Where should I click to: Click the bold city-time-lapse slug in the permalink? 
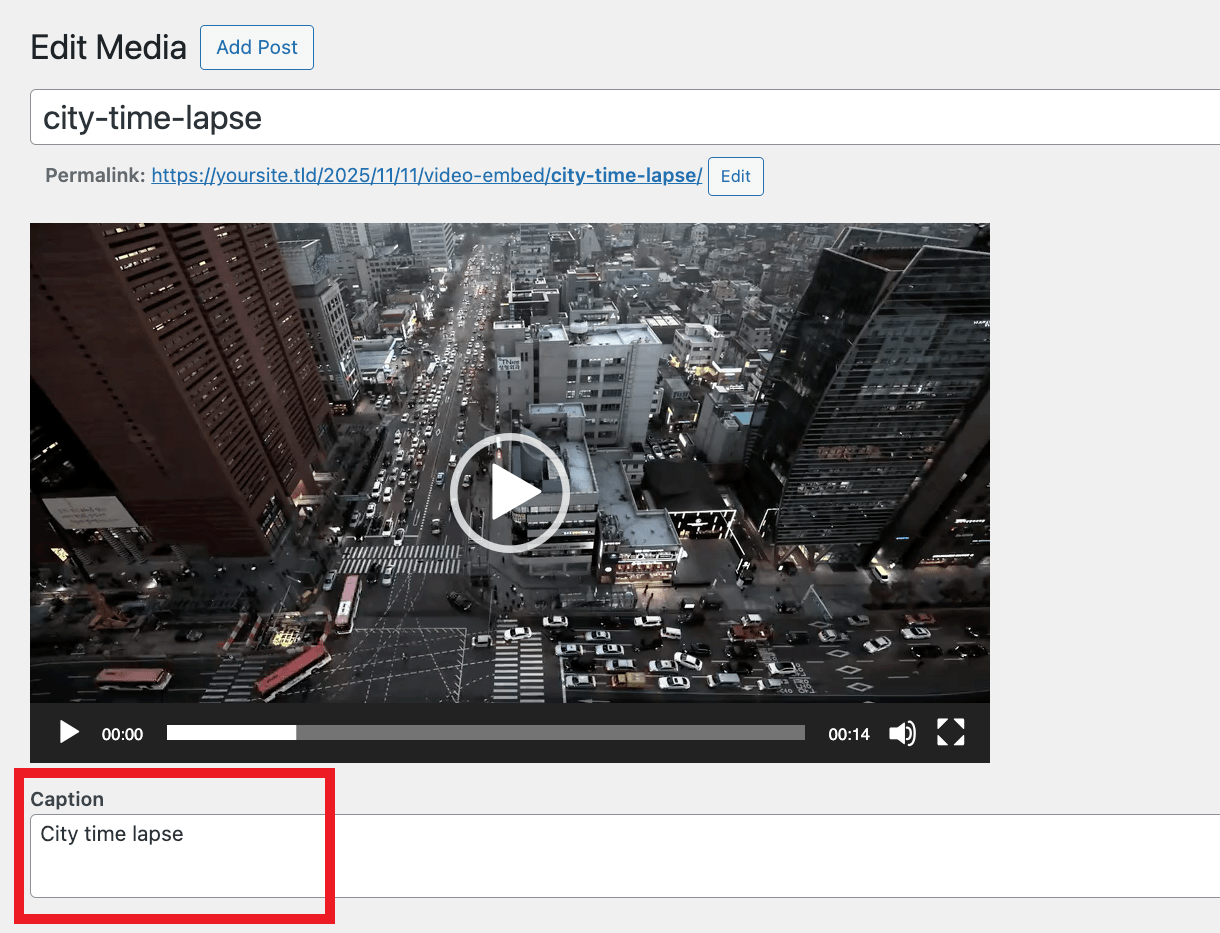click(625, 175)
